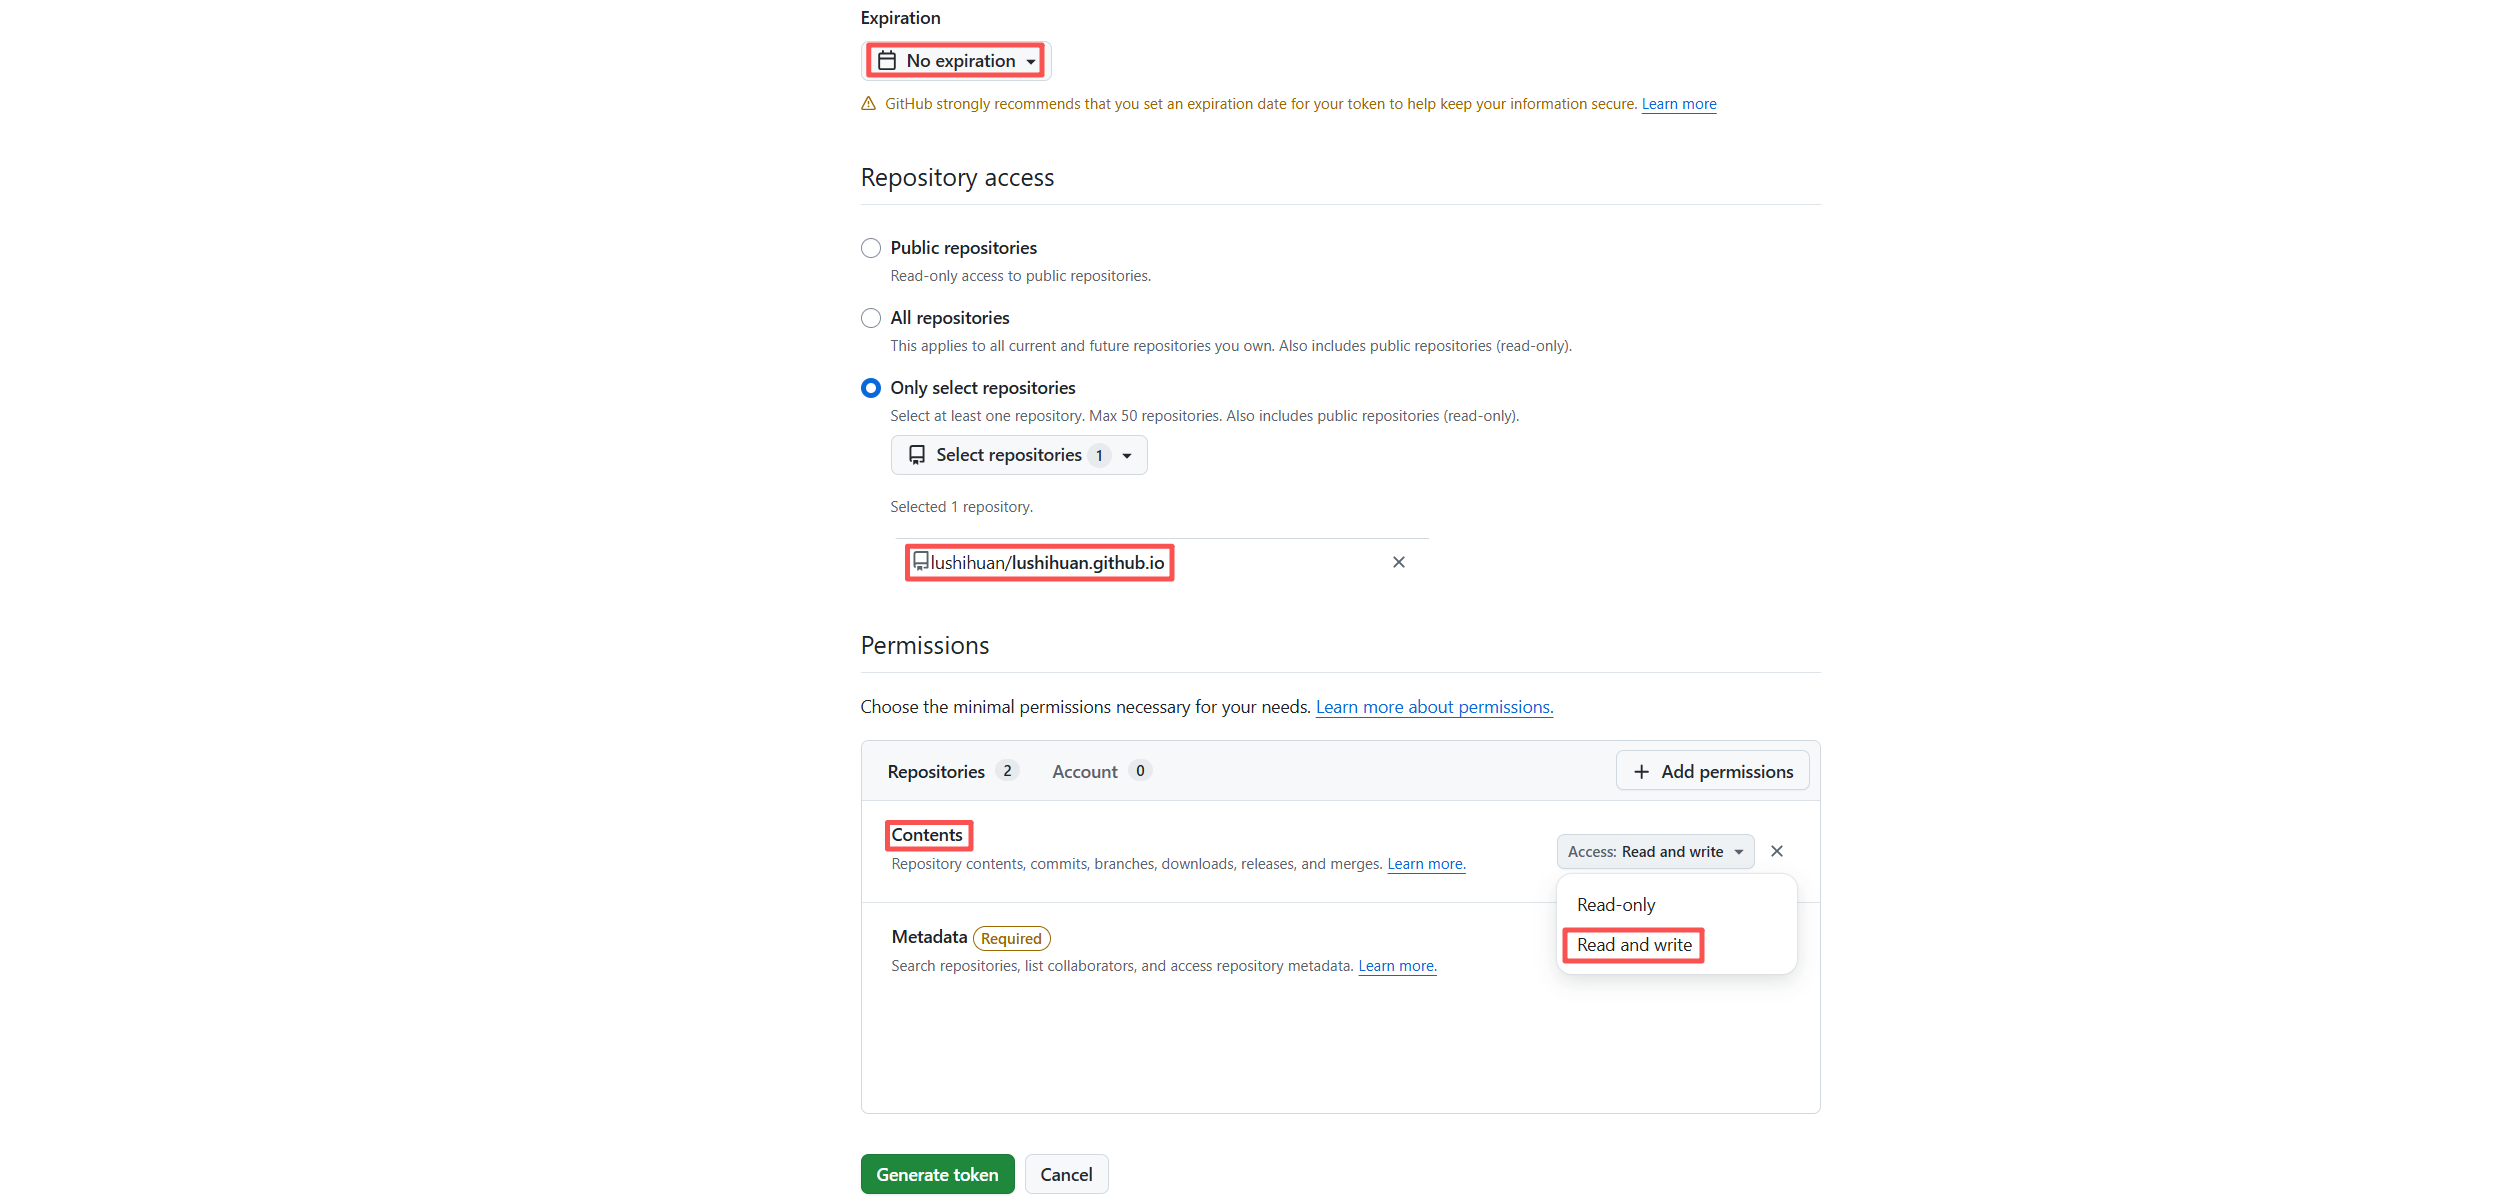
Task: Click the warning triangle icon
Action: 868,104
